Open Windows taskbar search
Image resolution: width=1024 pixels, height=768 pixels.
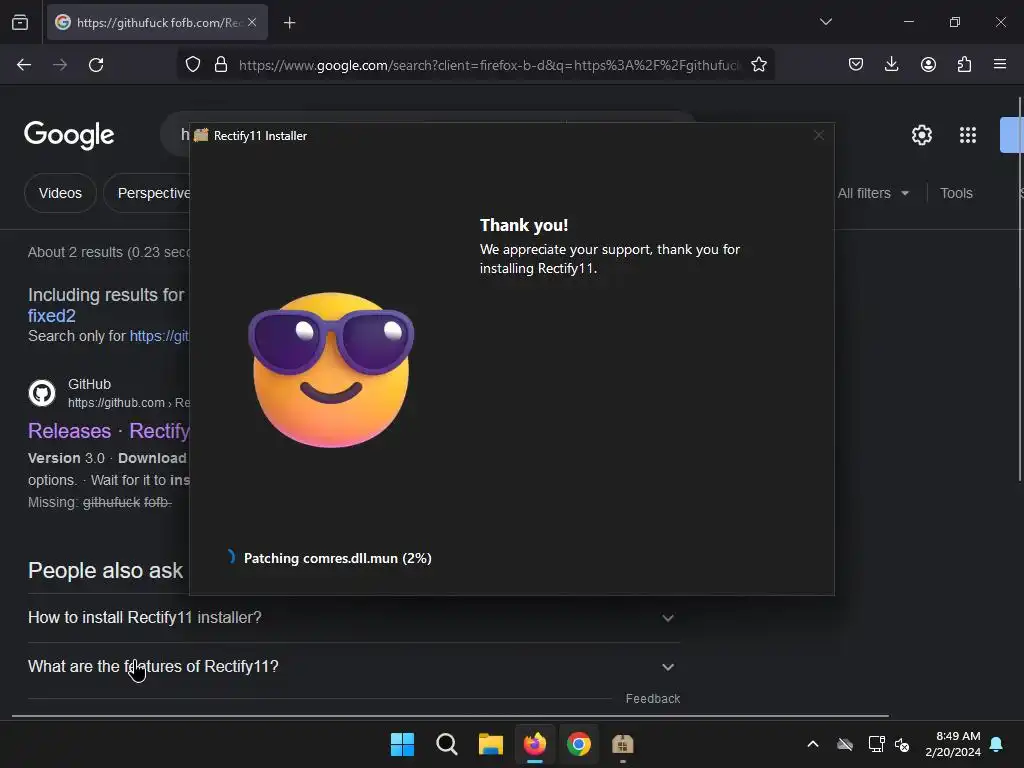(x=447, y=744)
